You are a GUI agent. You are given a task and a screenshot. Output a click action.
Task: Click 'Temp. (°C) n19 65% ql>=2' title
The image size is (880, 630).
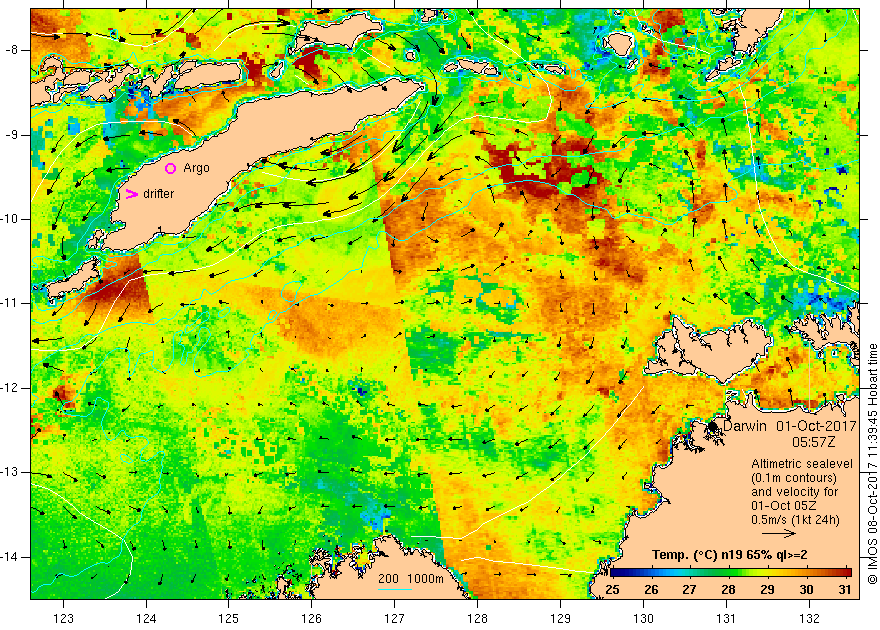(x=730, y=555)
